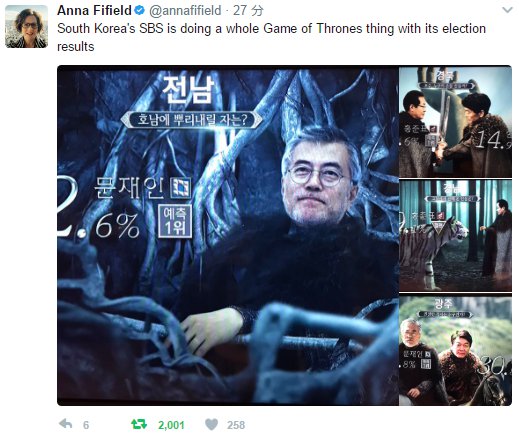Click the reply arrow icon
This screenshot has width=519, height=438.
point(65,424)
